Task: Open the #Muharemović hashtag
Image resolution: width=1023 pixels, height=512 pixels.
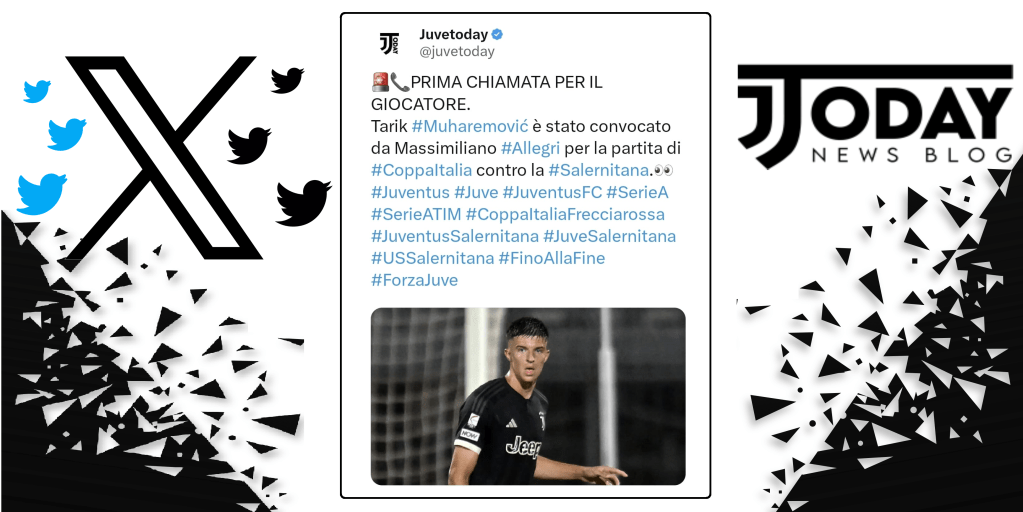Action: pos(470,127)
